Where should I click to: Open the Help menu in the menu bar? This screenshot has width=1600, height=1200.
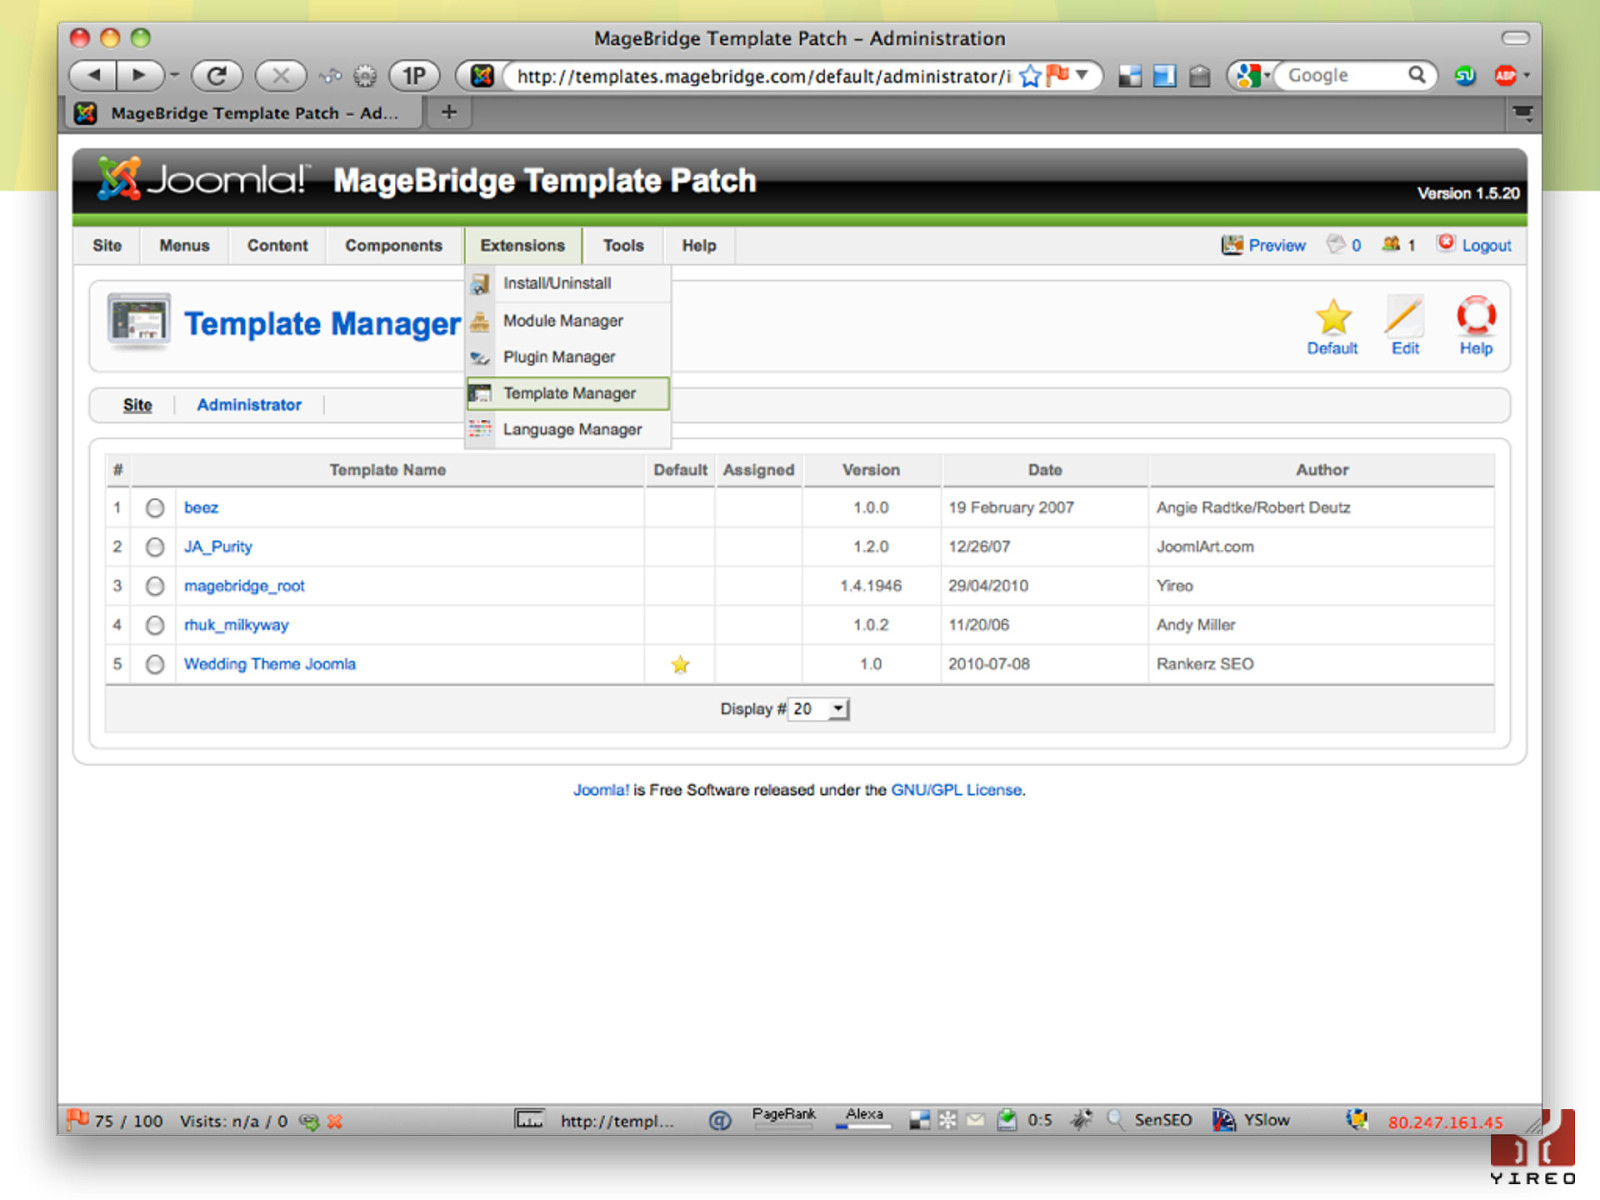point(699,246)
